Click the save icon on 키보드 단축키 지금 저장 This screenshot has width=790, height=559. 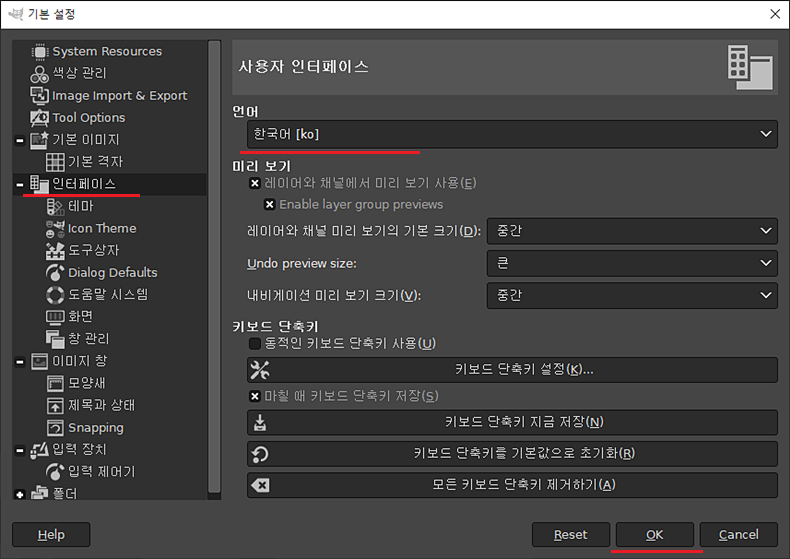(x=260, y=423)
